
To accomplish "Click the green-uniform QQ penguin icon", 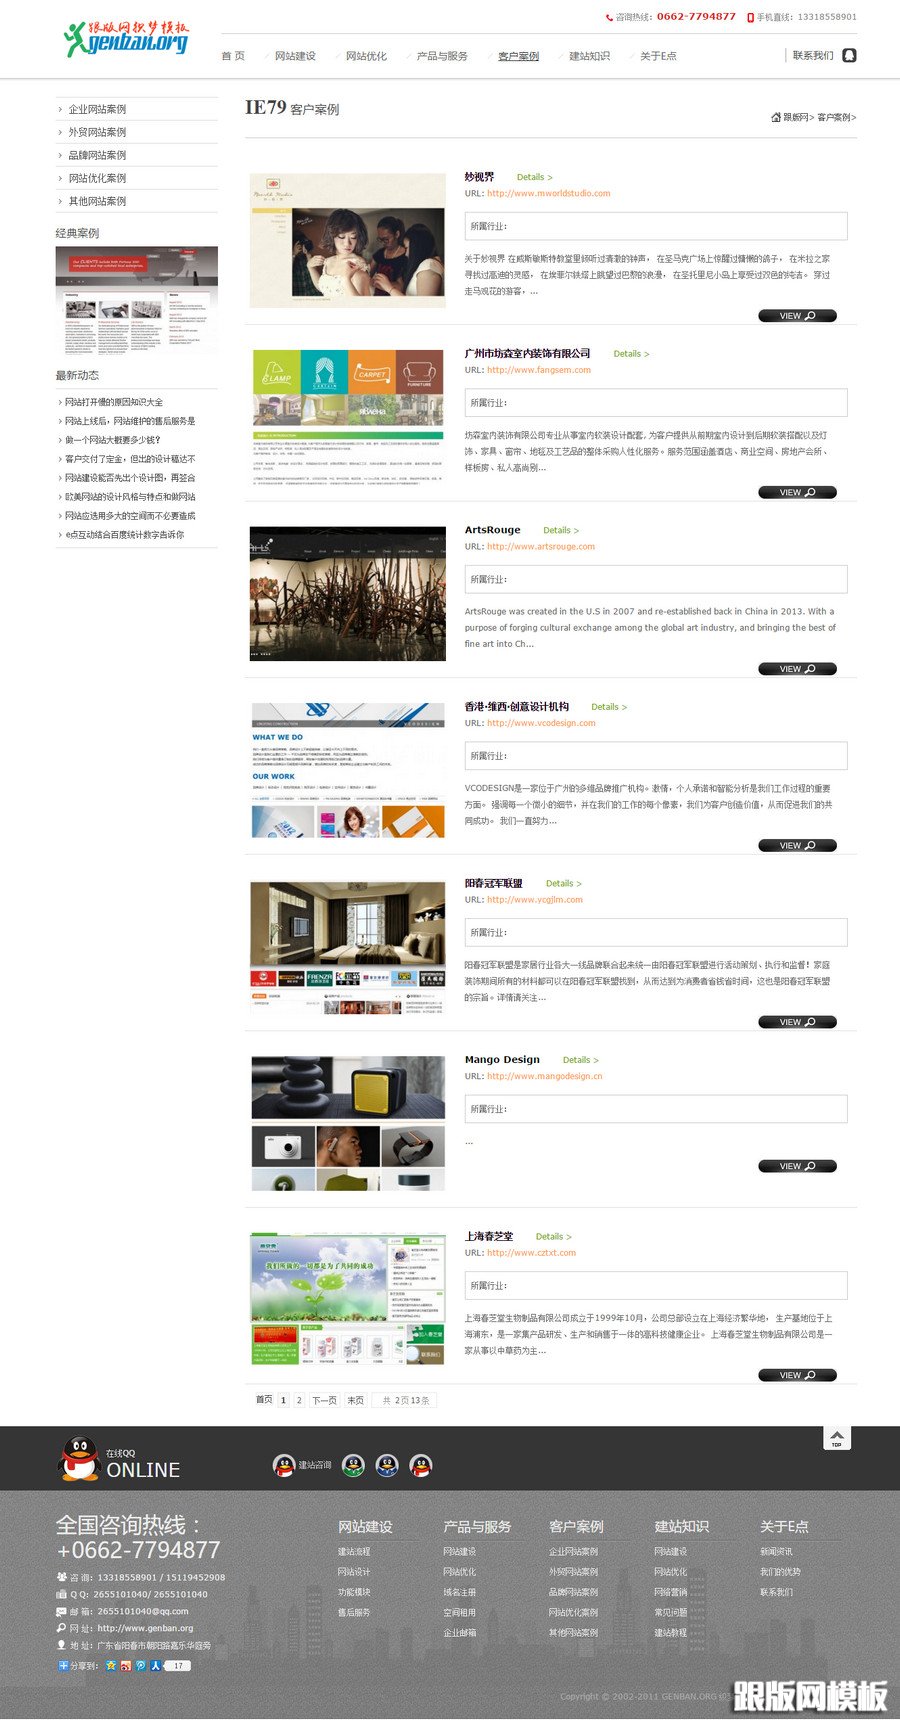I will pos(353,1465).
